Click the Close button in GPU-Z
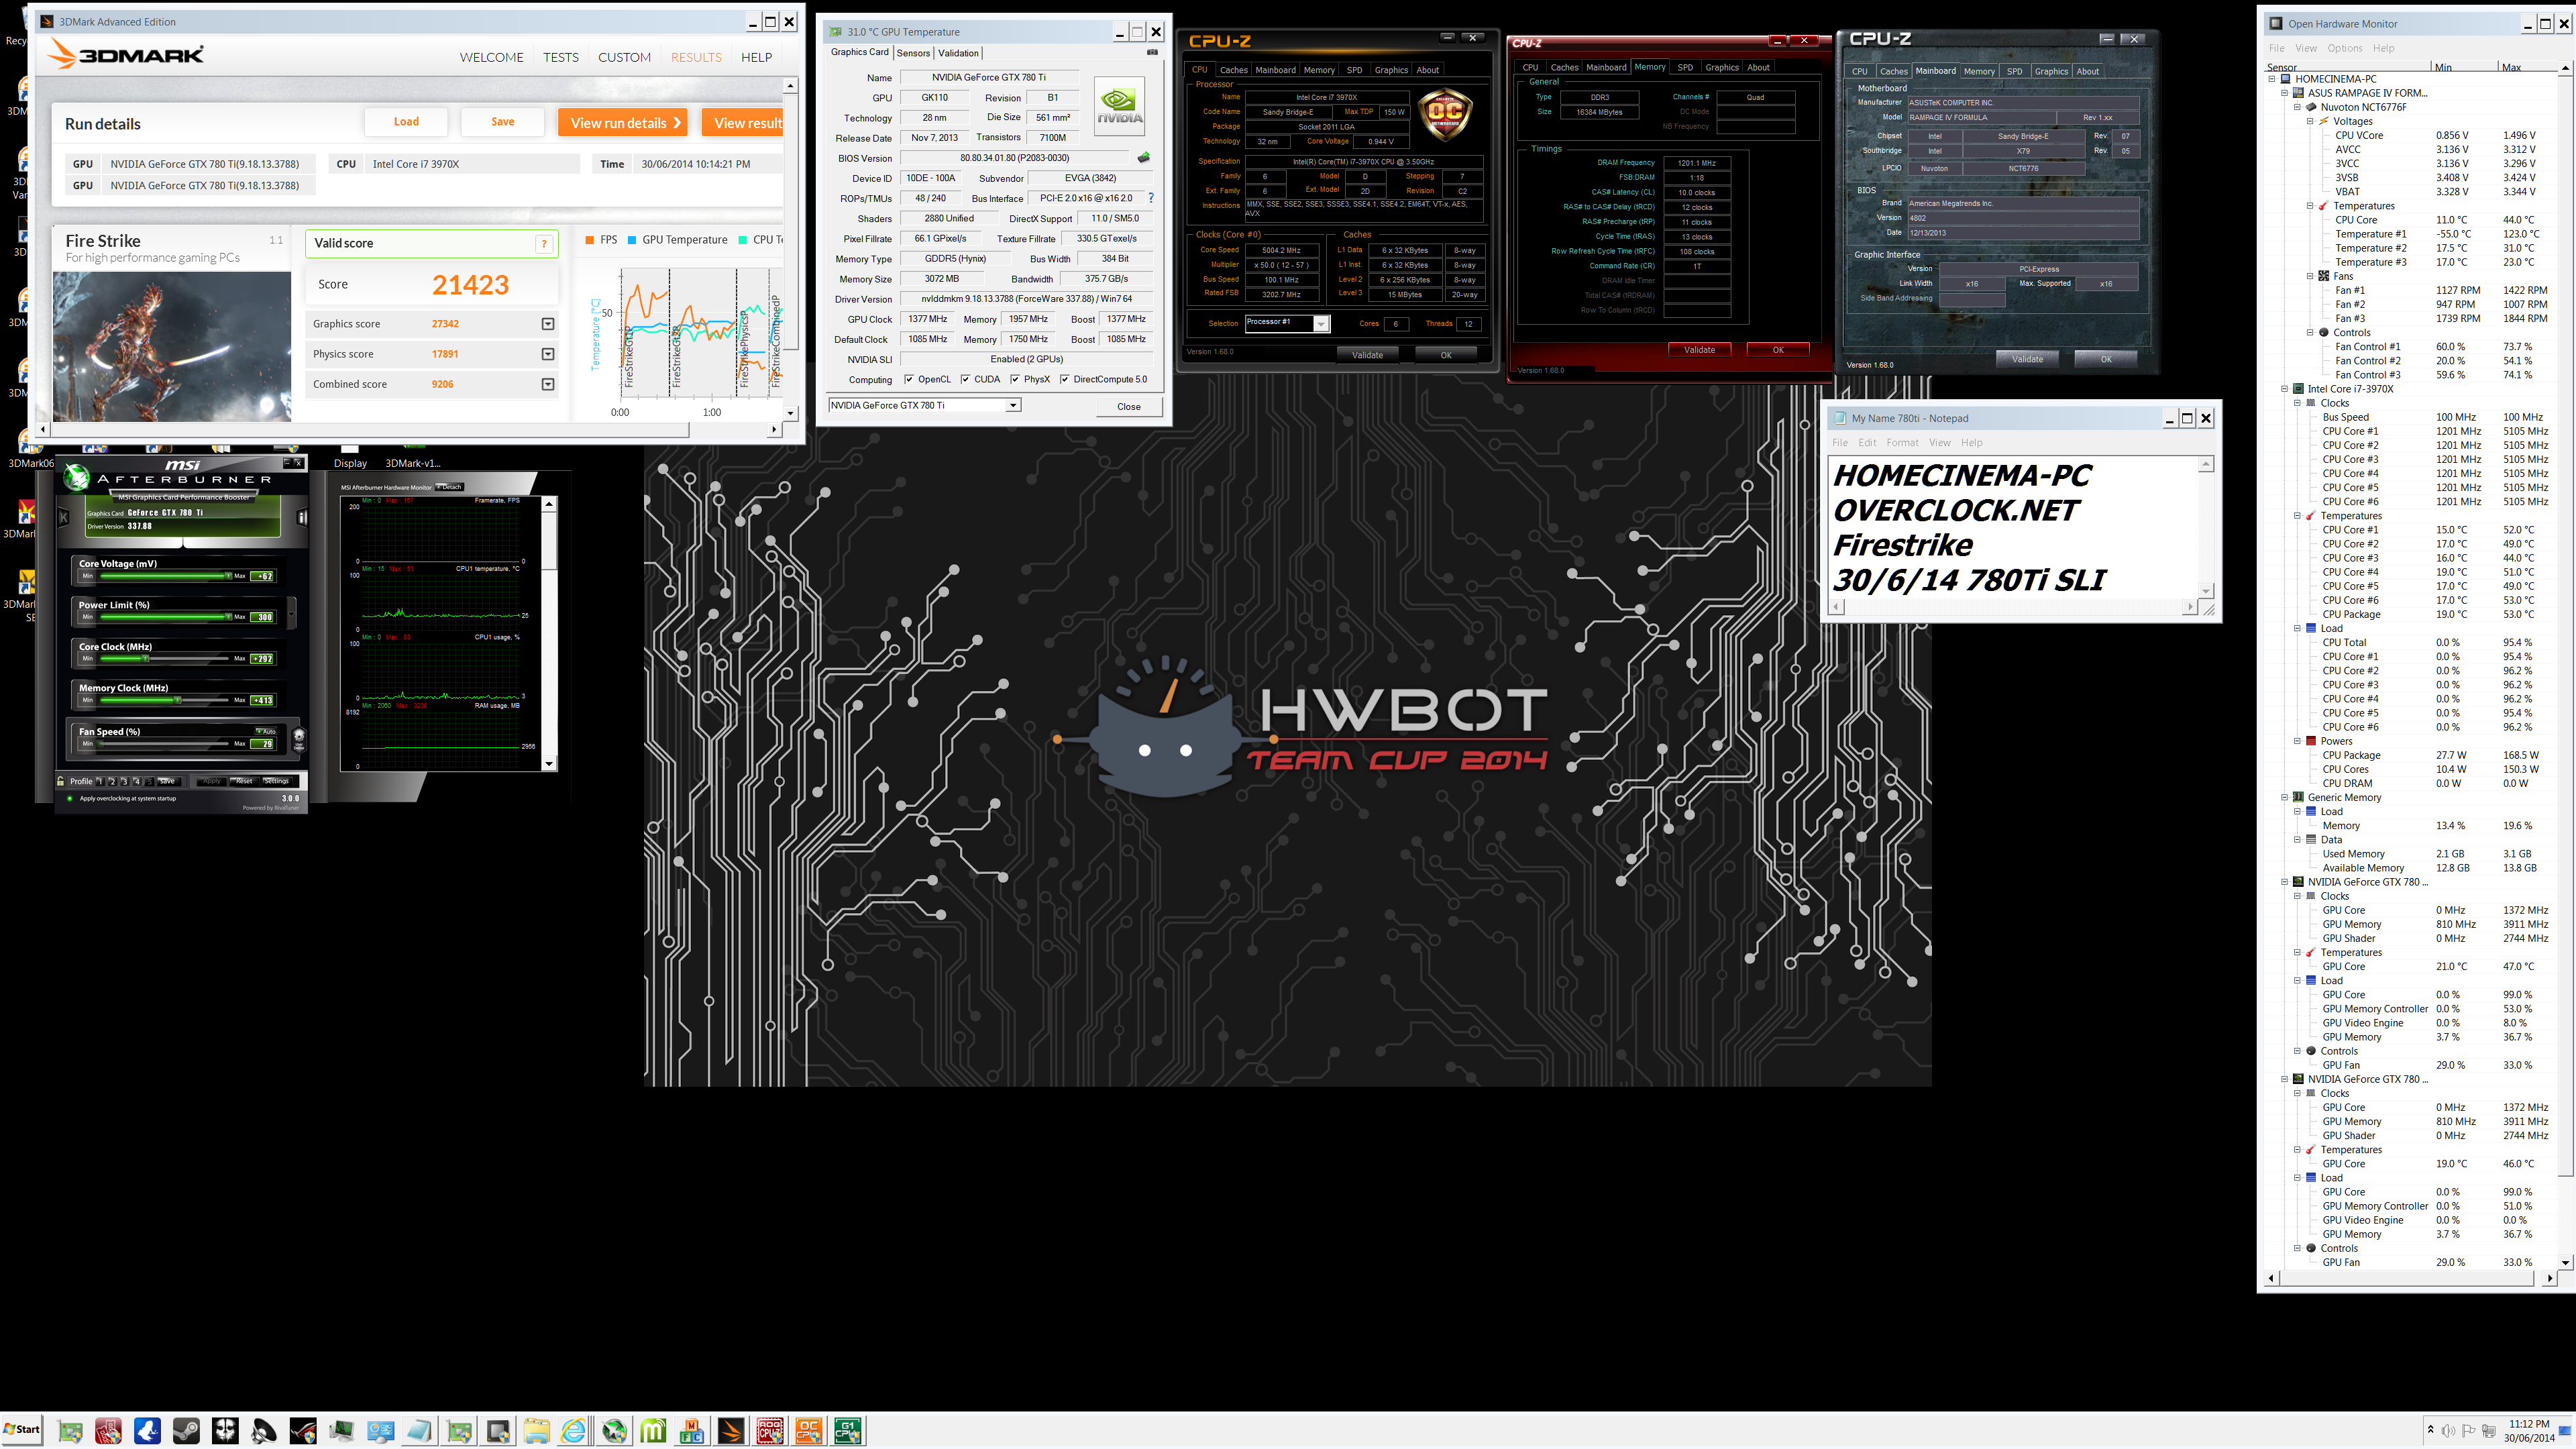 pos(1128,406)
